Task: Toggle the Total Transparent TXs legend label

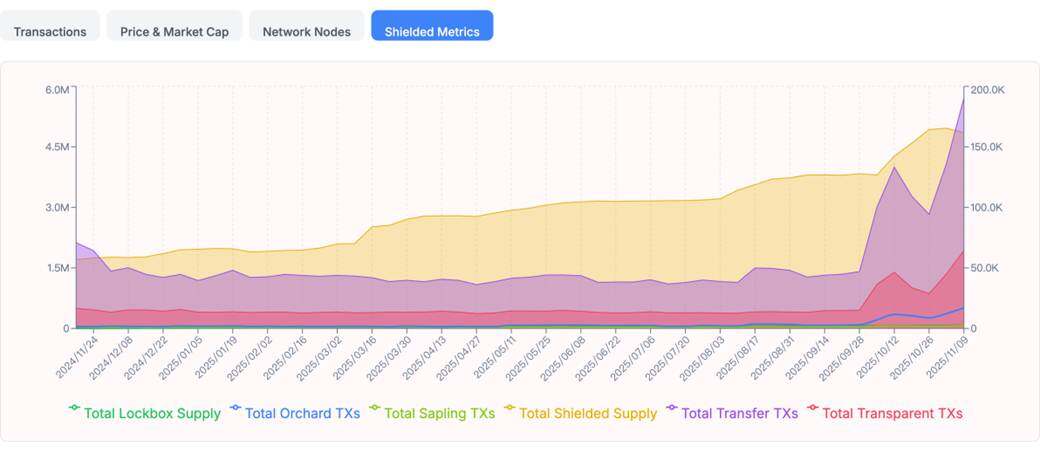Action: pyautogui.click(x=892, y=413)
